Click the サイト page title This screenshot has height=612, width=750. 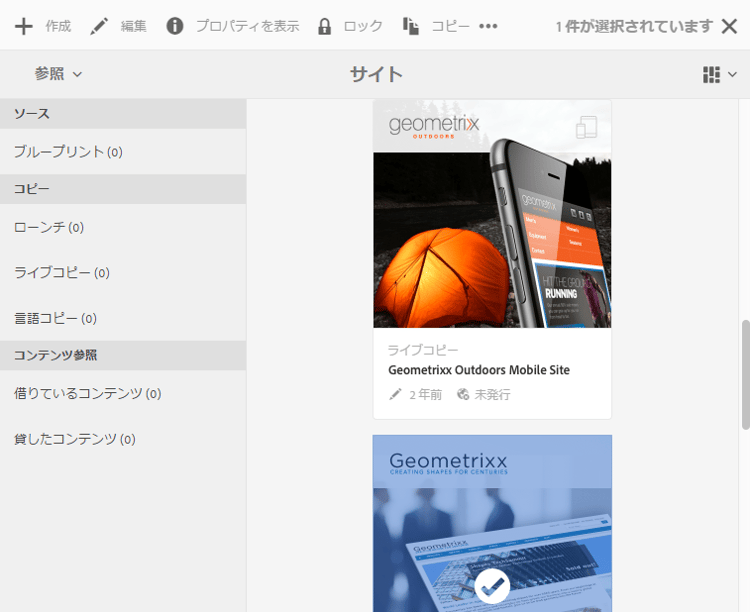click(376, 75)
